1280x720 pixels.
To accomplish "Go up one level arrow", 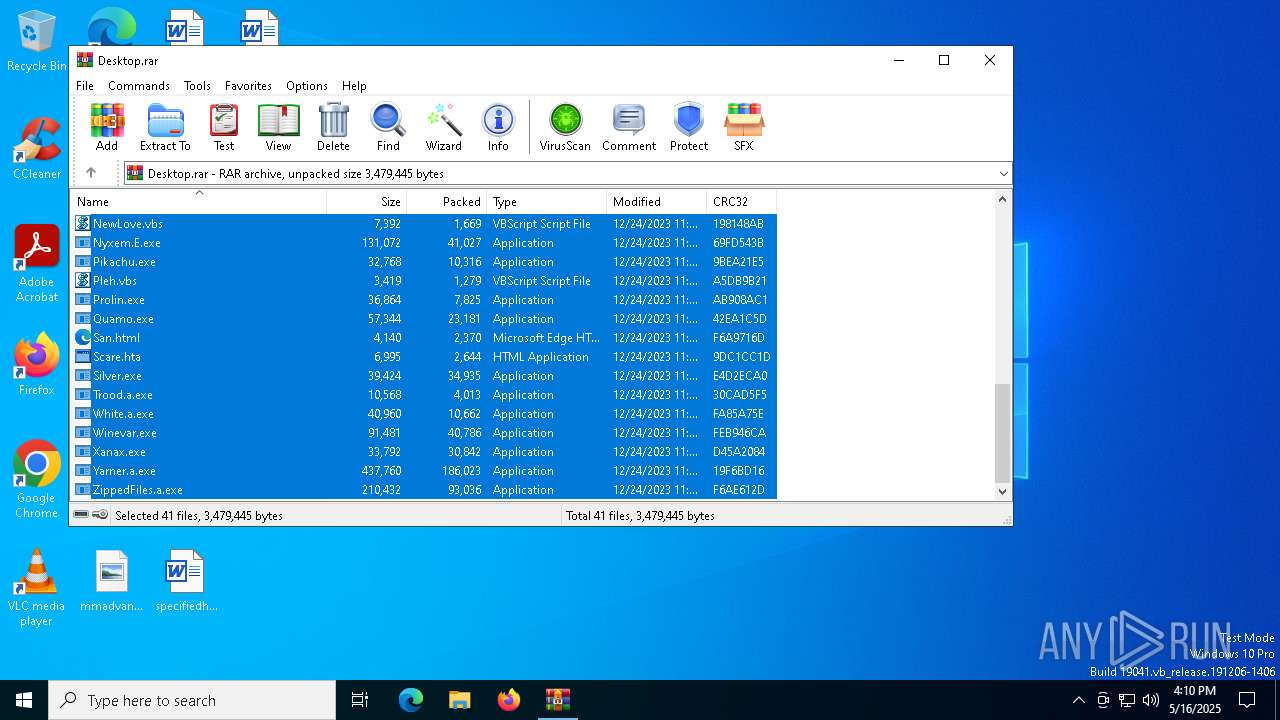I will pos(91,173).
